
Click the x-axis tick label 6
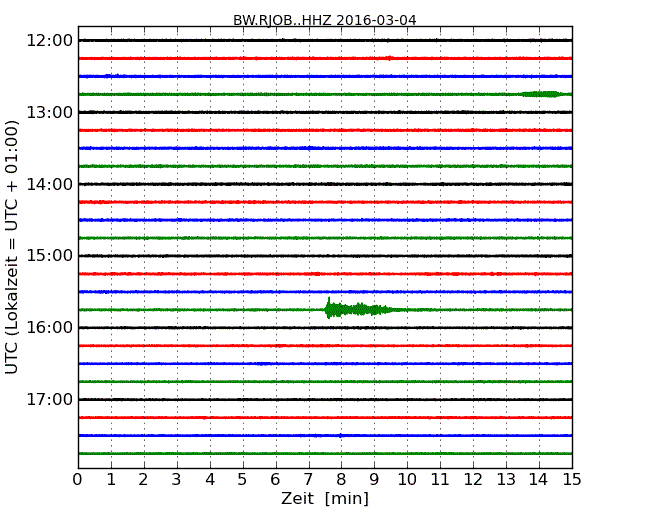pyautogui.click(x=275, y=480)
